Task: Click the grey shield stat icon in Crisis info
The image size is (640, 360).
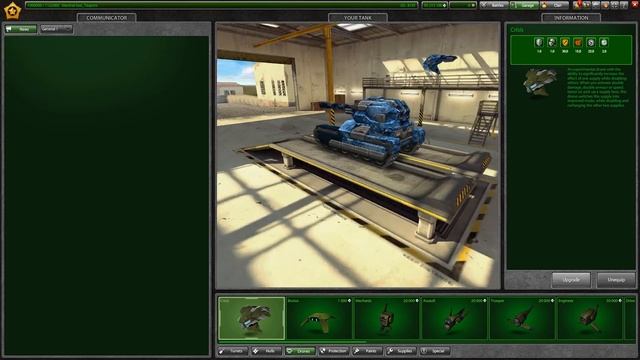Action: (539, 42)
